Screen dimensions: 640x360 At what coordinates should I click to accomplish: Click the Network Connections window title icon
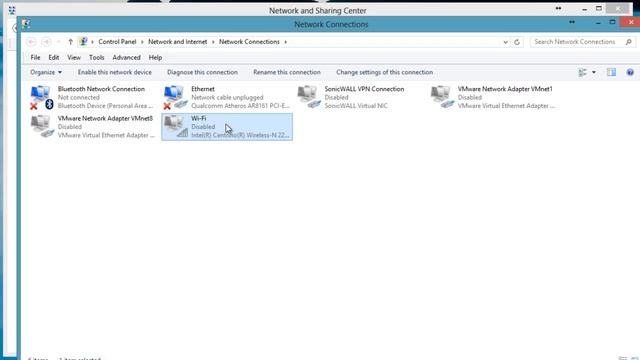[26, 24]
